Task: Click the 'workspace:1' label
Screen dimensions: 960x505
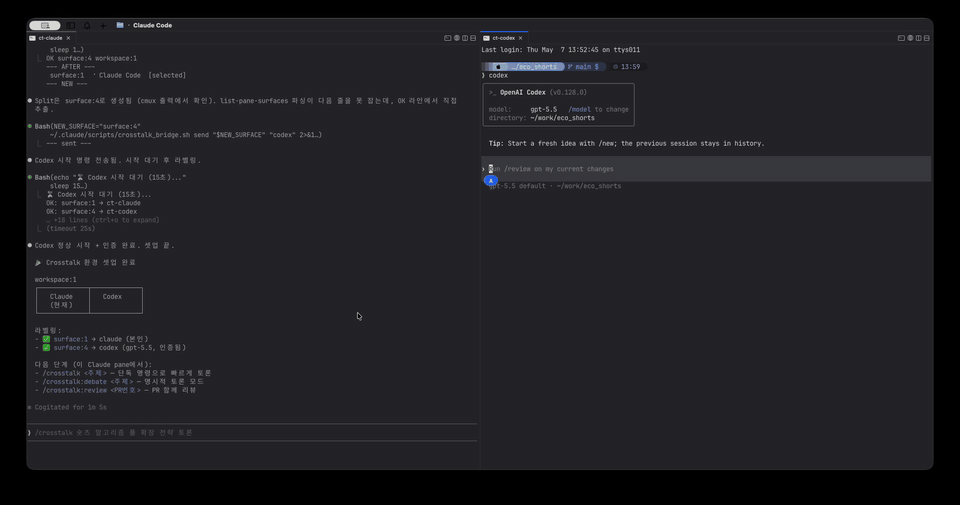Action: click(x=55, y=280)
